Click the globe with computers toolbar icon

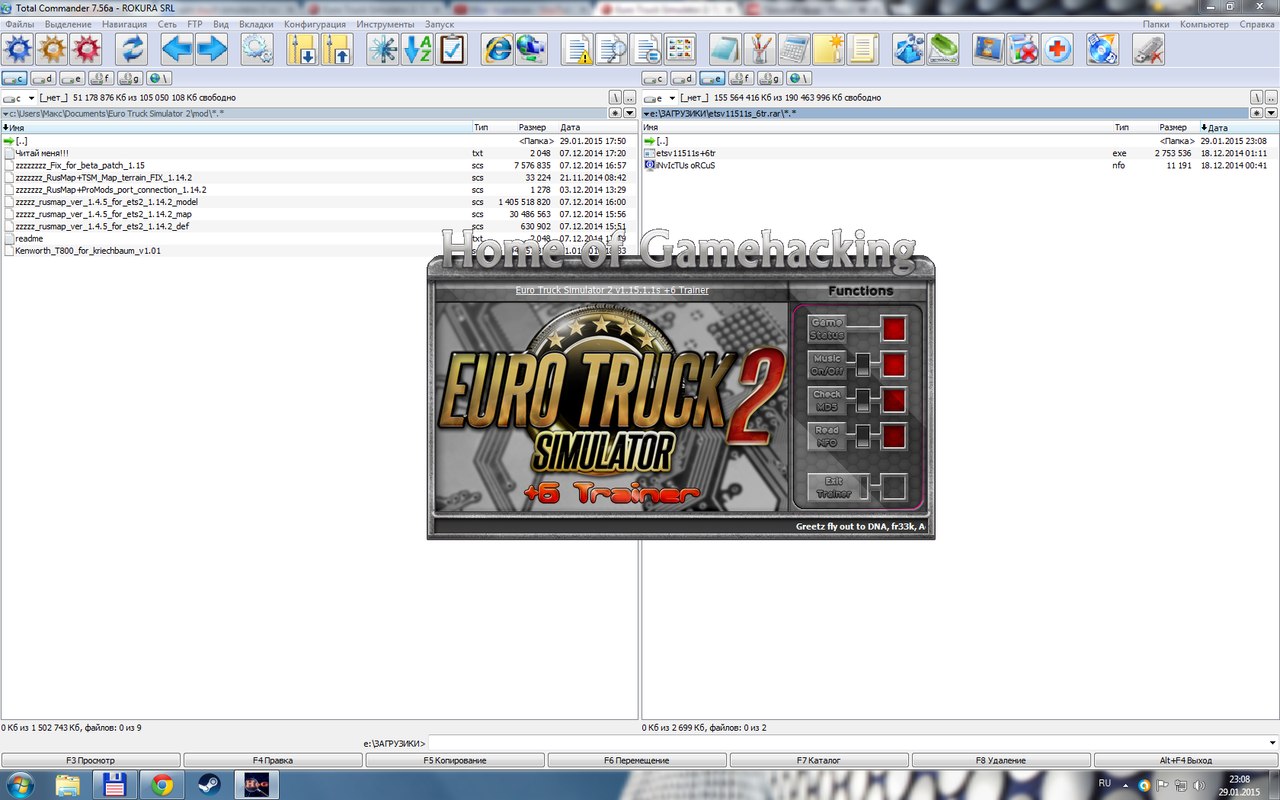[531, 49]
